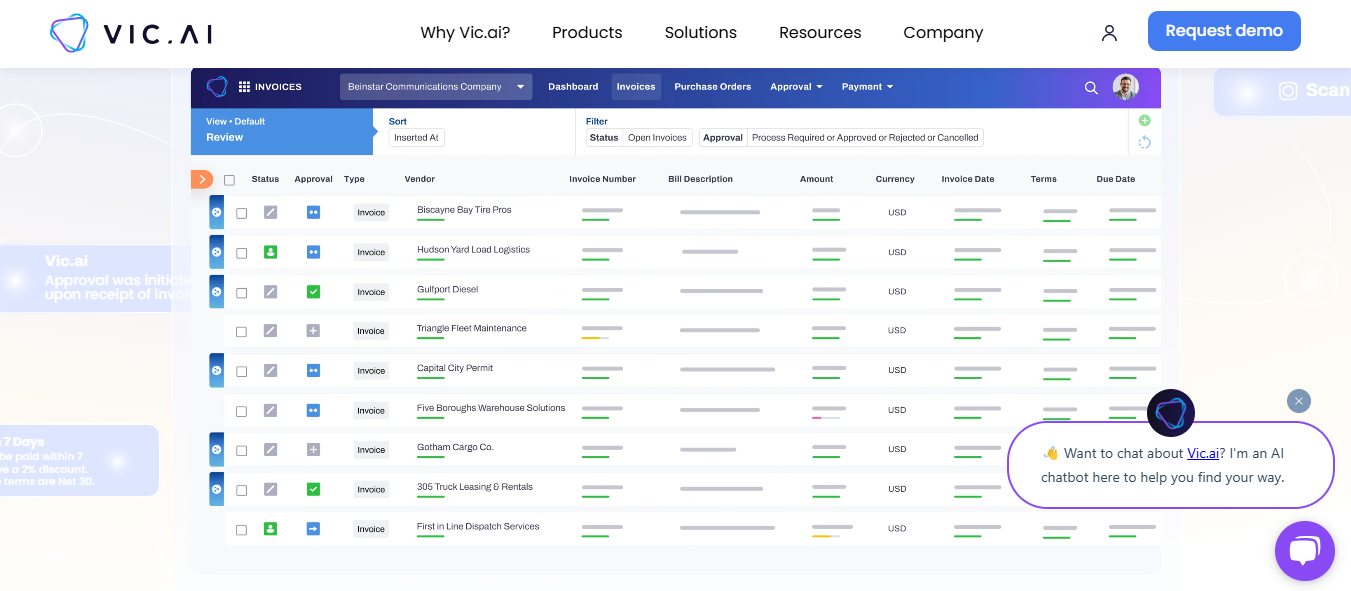Click the Biscayne Bay edit status icon
Image resolution: width=1351 pixels, height=591 pixels.
270,212
